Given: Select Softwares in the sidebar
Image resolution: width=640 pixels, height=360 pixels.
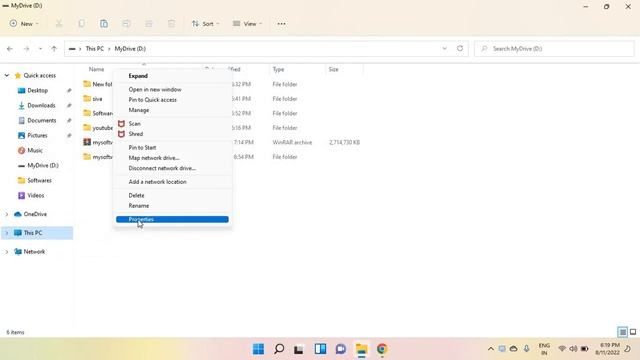Looking at the screenshot, I should pos(39,180).
